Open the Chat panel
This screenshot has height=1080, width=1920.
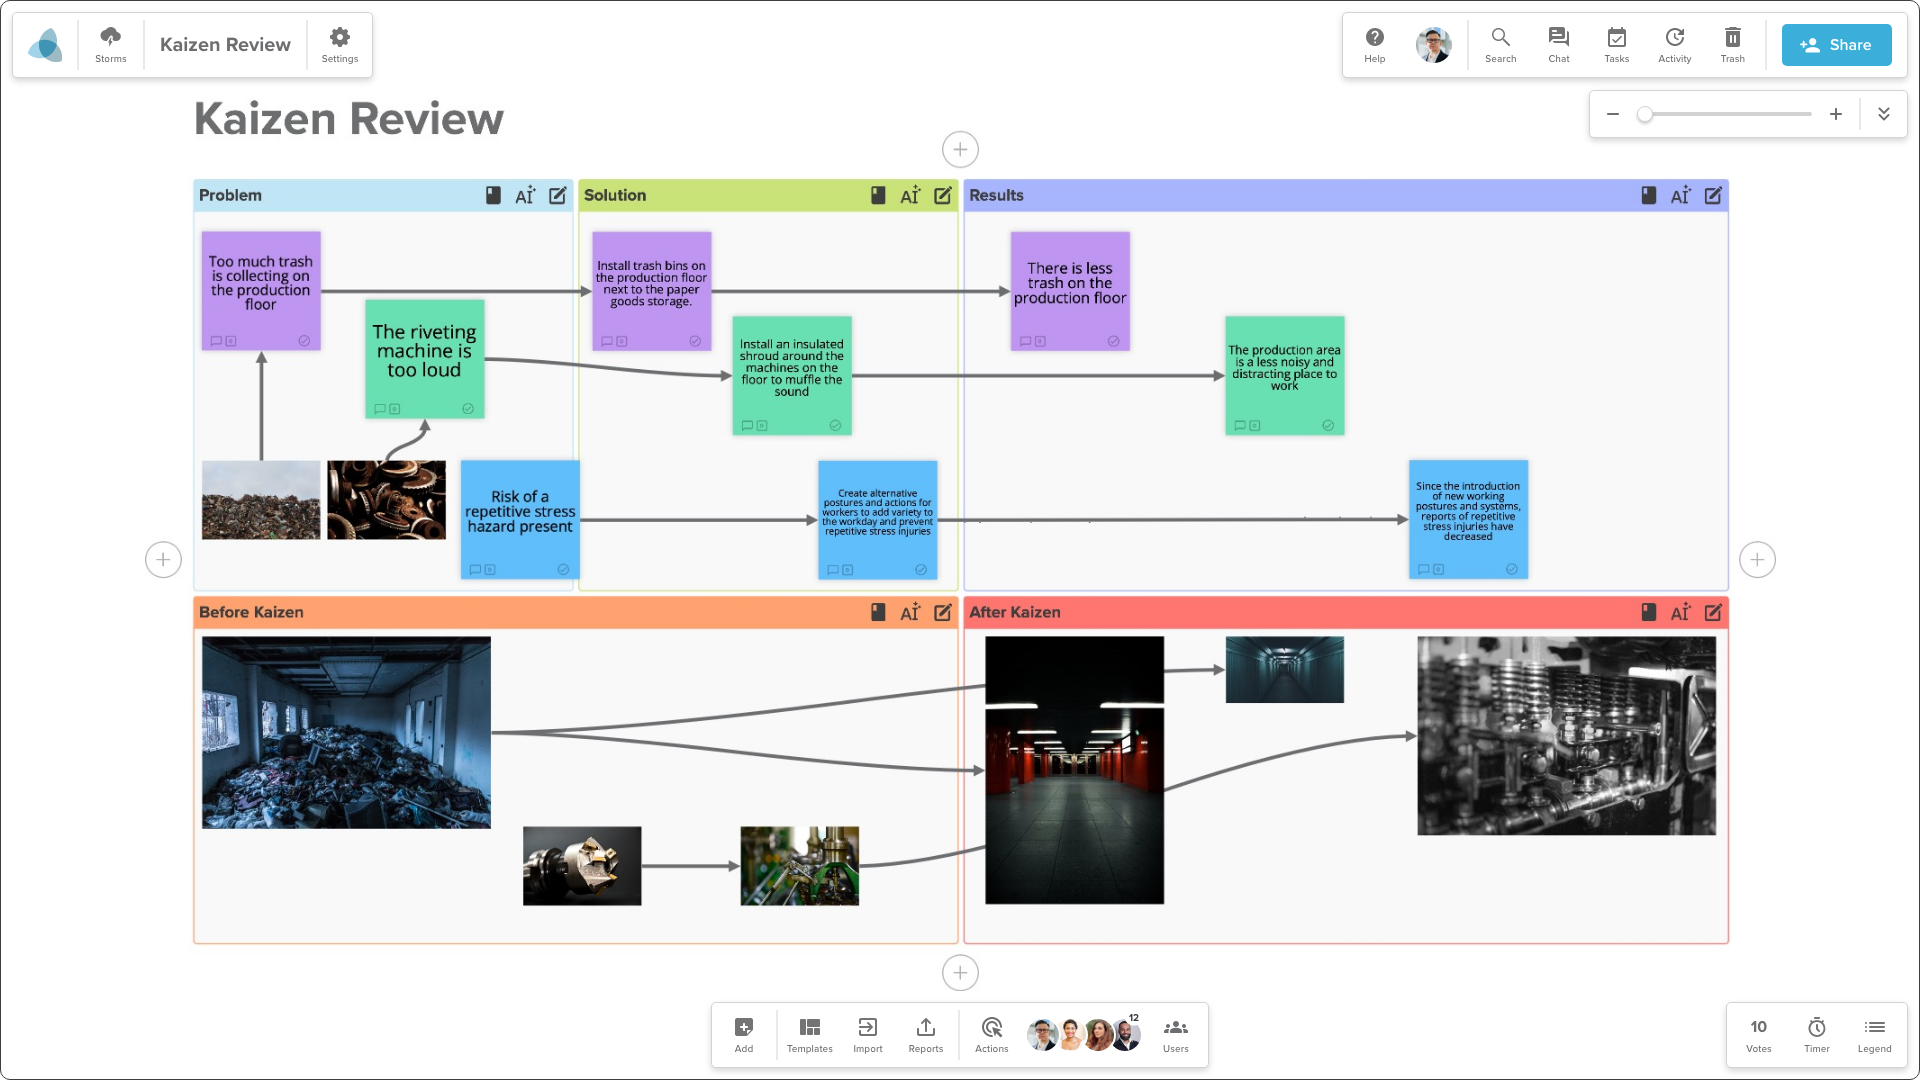(1558, 44)
